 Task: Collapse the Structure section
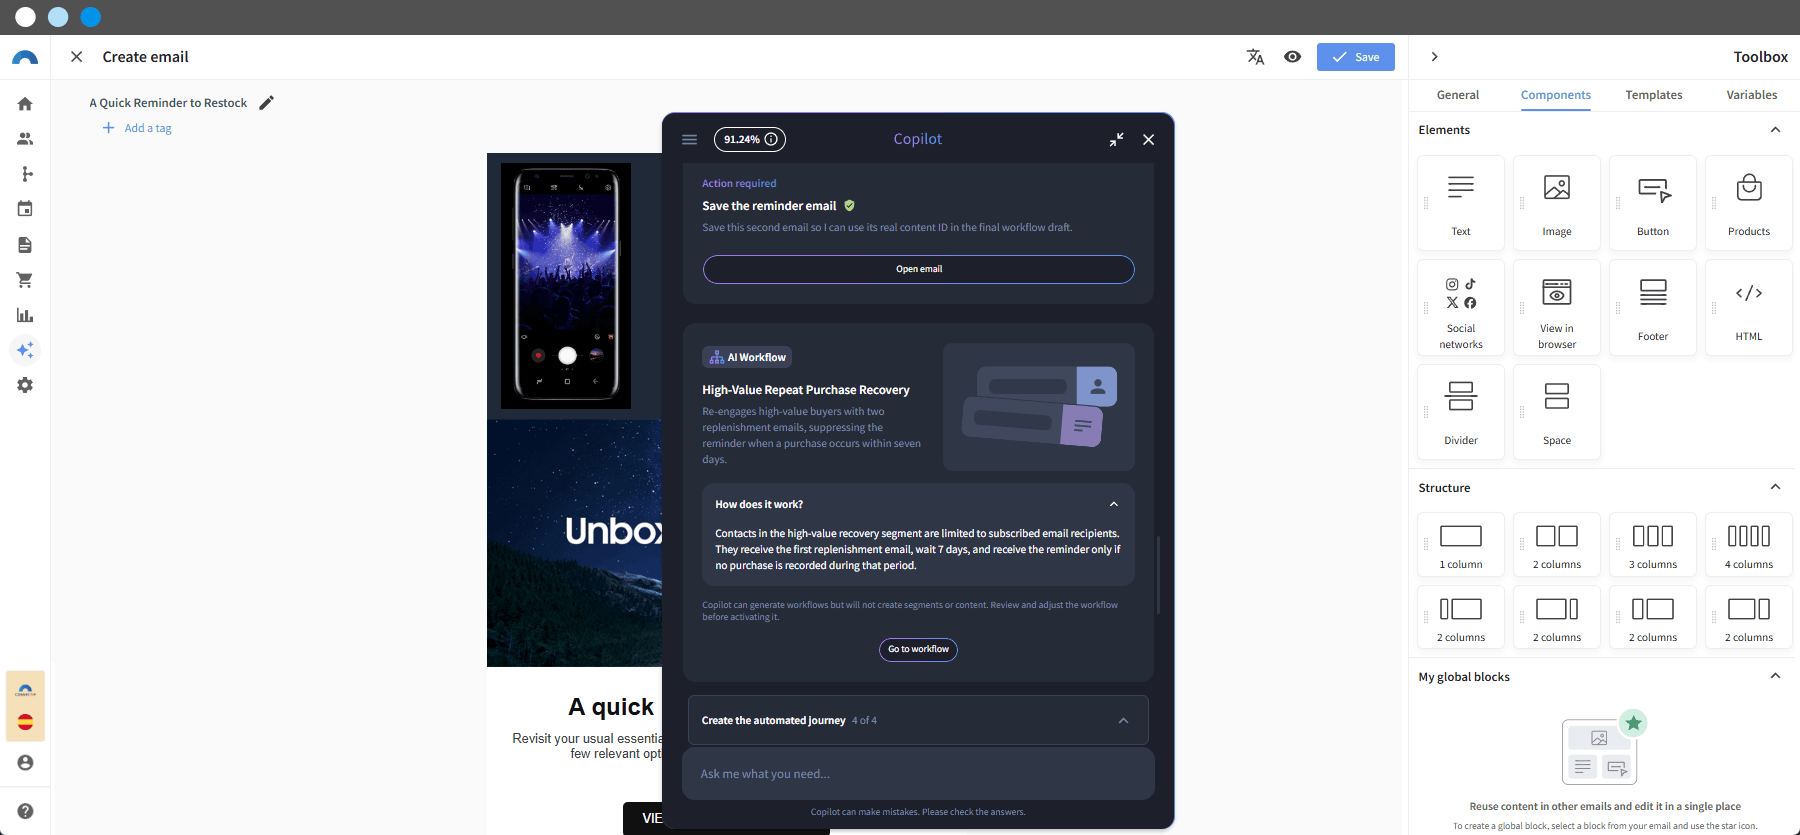pyautogui.click(x=1775, y=487)
